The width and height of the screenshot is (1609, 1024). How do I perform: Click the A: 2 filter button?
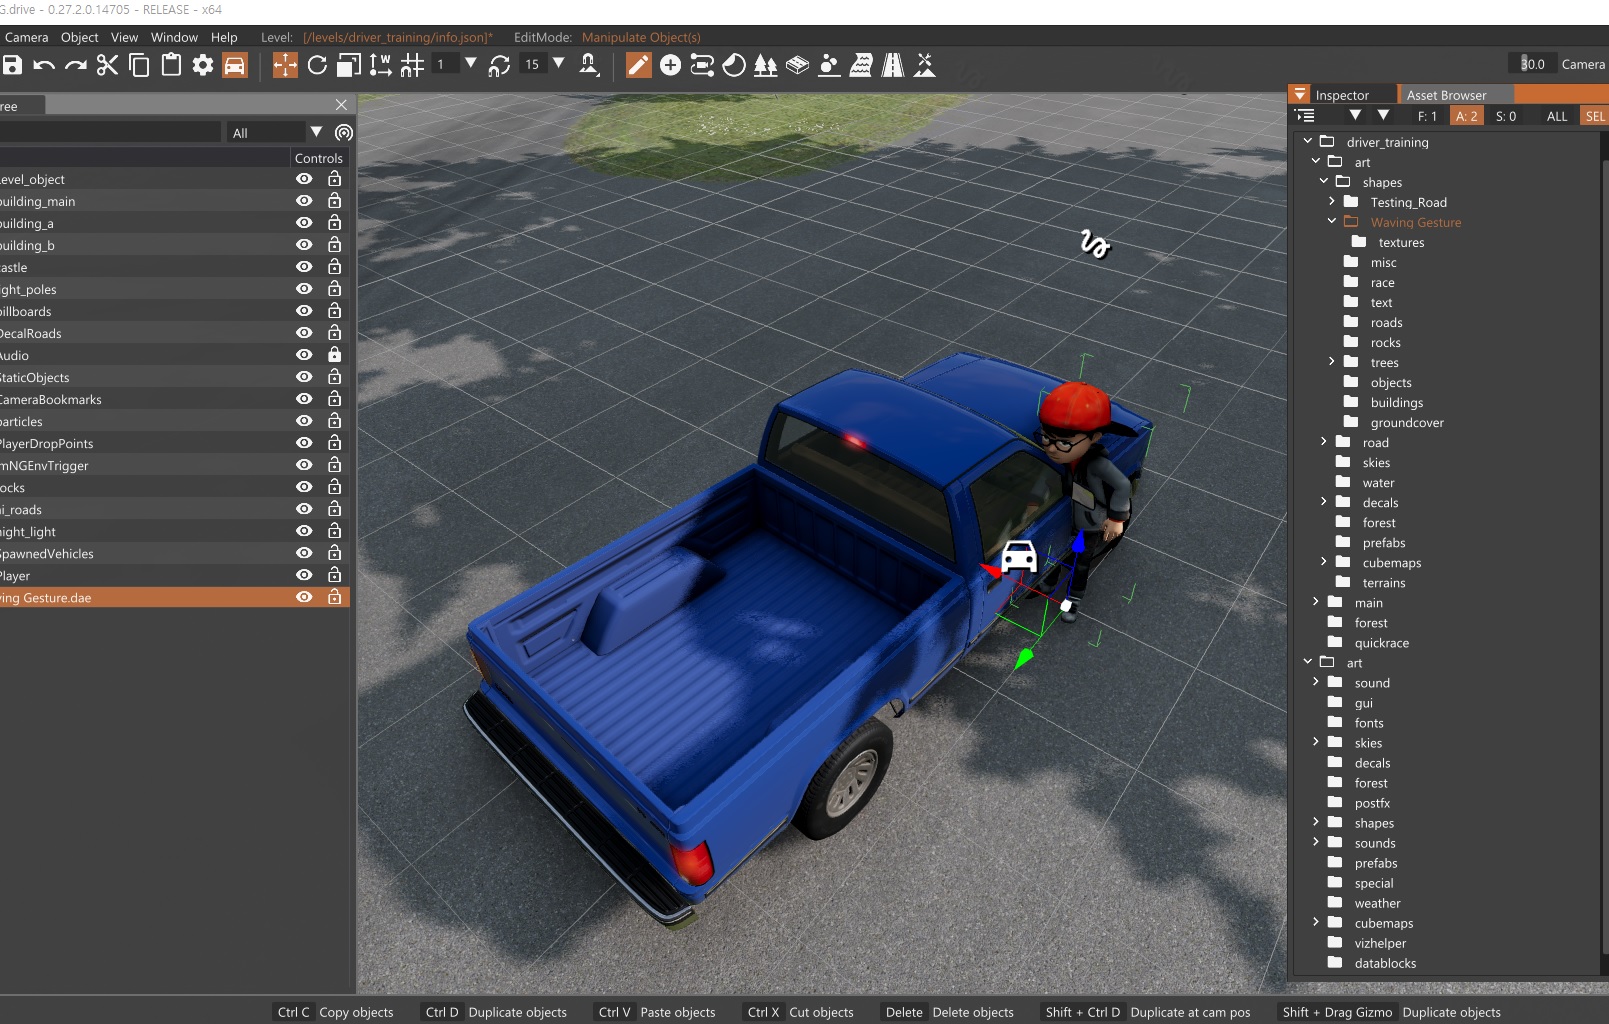(1466, 116)
